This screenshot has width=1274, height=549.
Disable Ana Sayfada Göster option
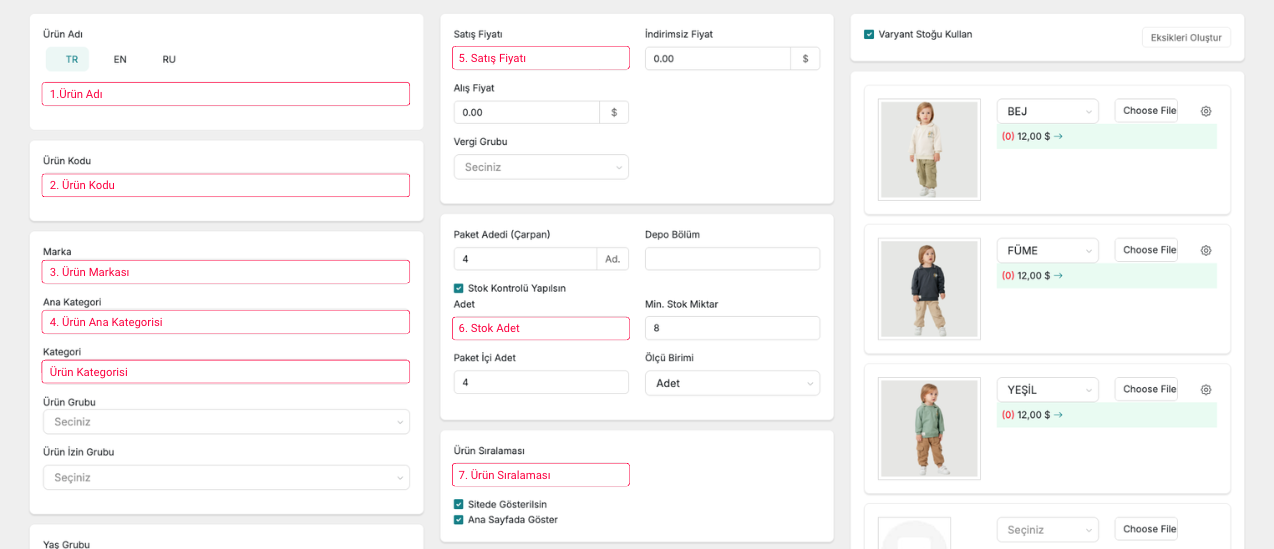459,520
